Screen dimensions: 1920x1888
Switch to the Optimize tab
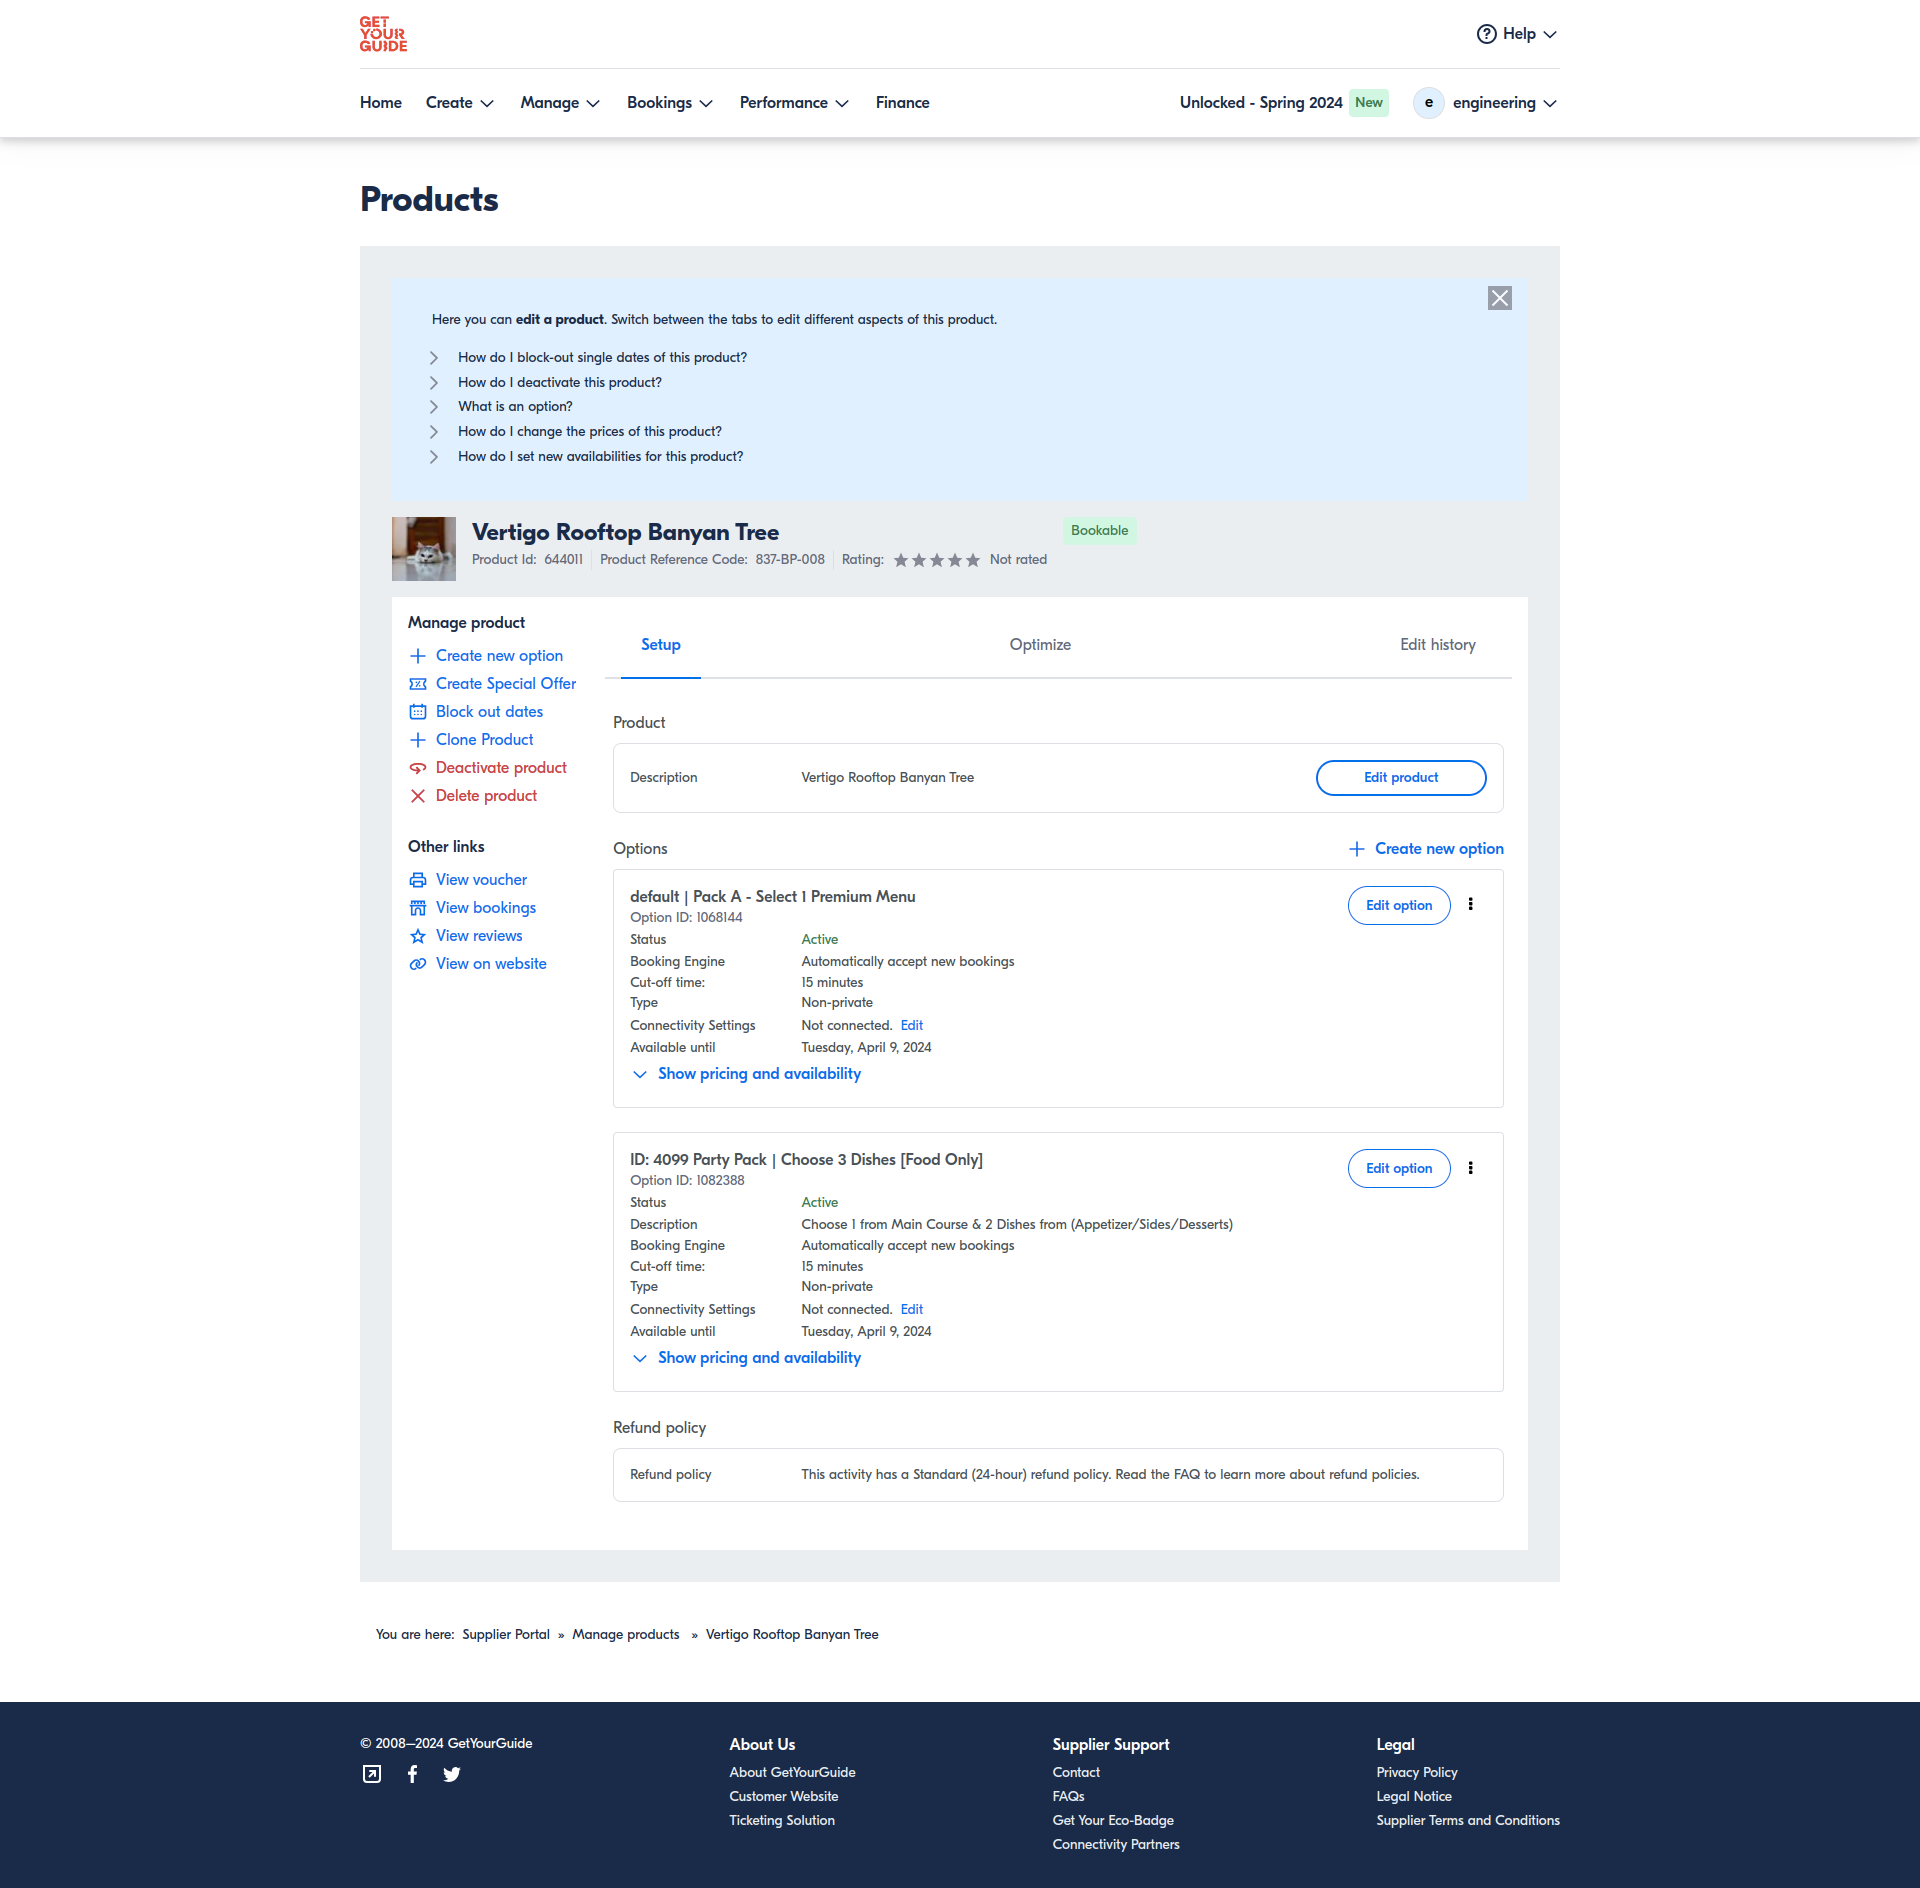(1040, 645)
